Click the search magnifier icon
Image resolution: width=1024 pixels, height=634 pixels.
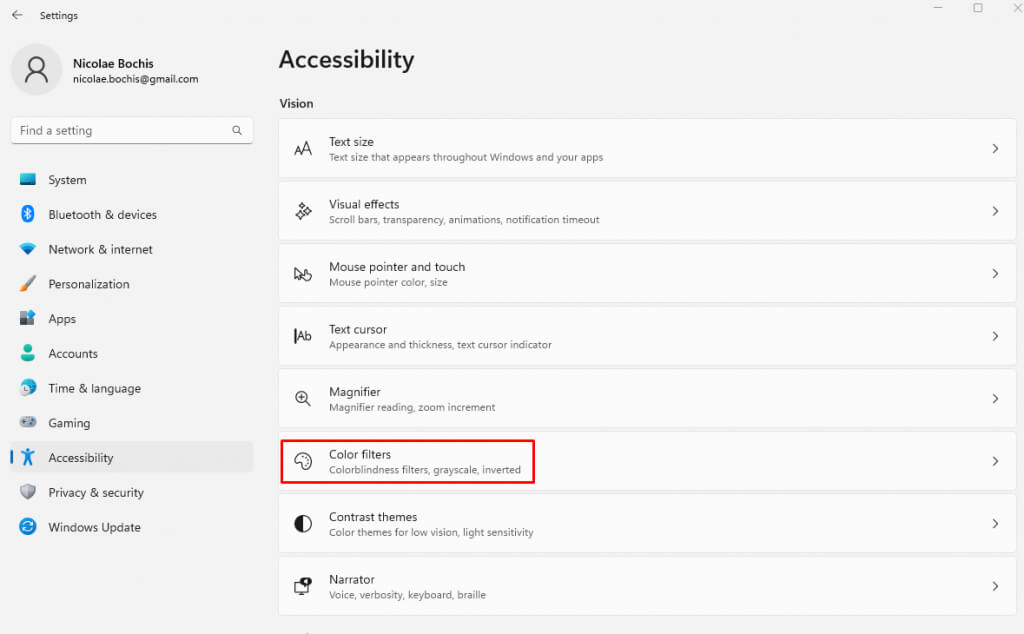click(237, 130)
